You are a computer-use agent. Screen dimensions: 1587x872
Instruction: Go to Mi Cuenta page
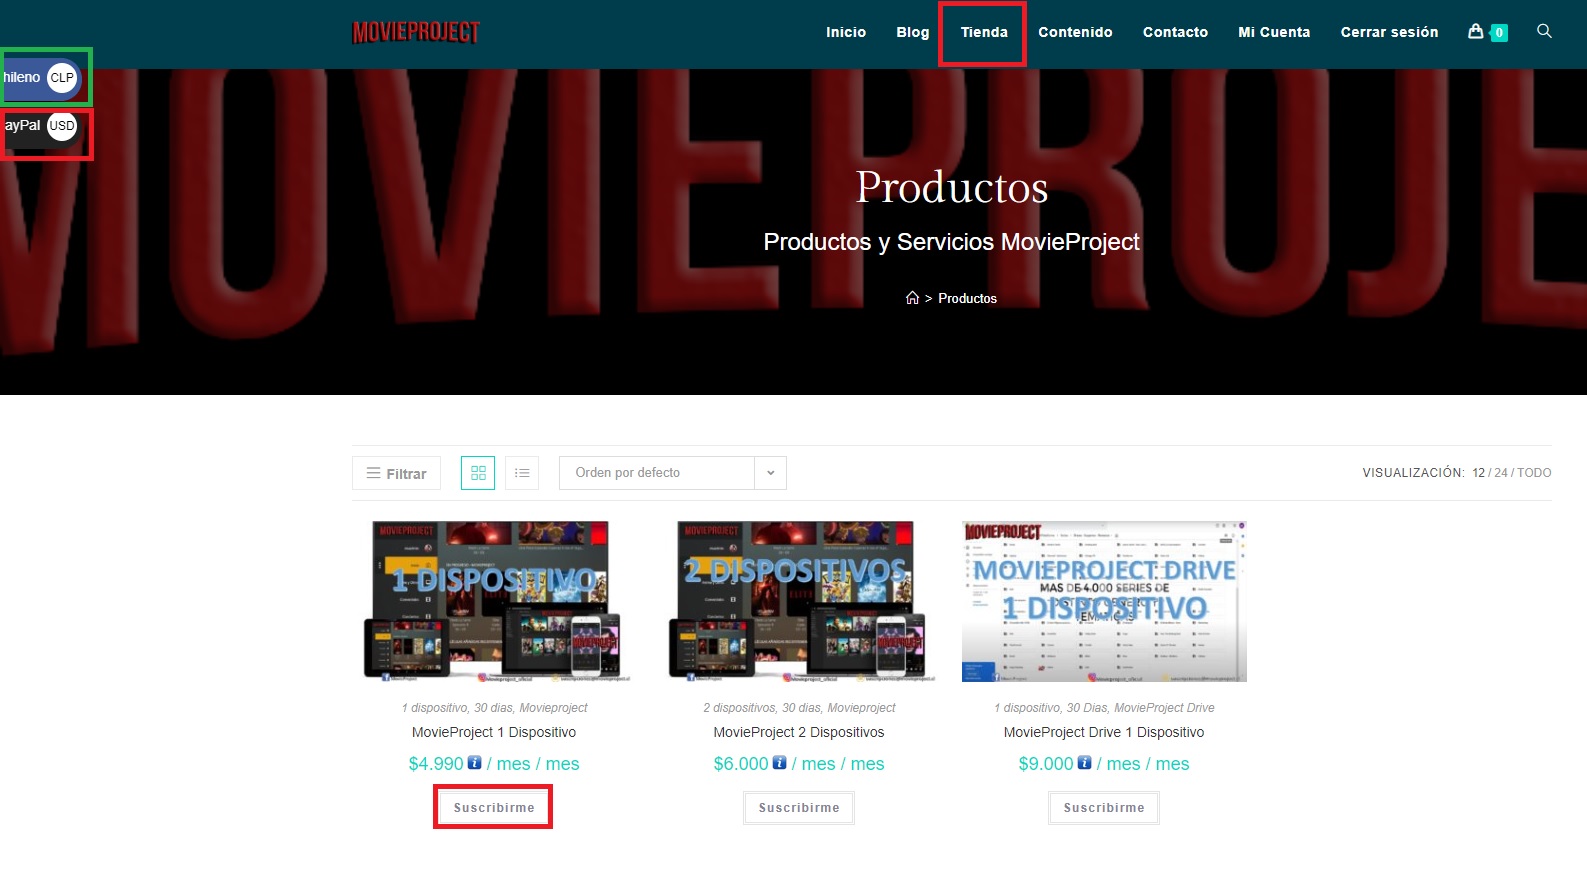pyautogui.click(x=1273, y=32)
